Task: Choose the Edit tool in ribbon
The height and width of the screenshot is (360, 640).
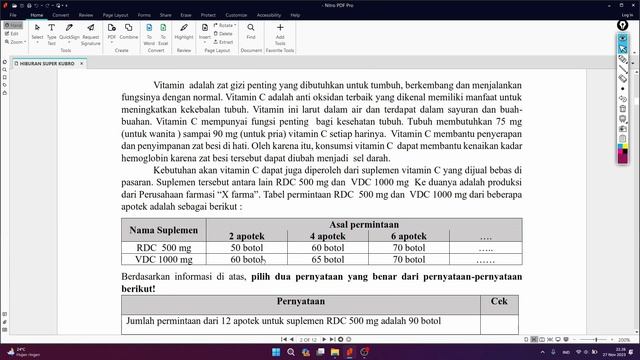Action: [x=12, y=33]
